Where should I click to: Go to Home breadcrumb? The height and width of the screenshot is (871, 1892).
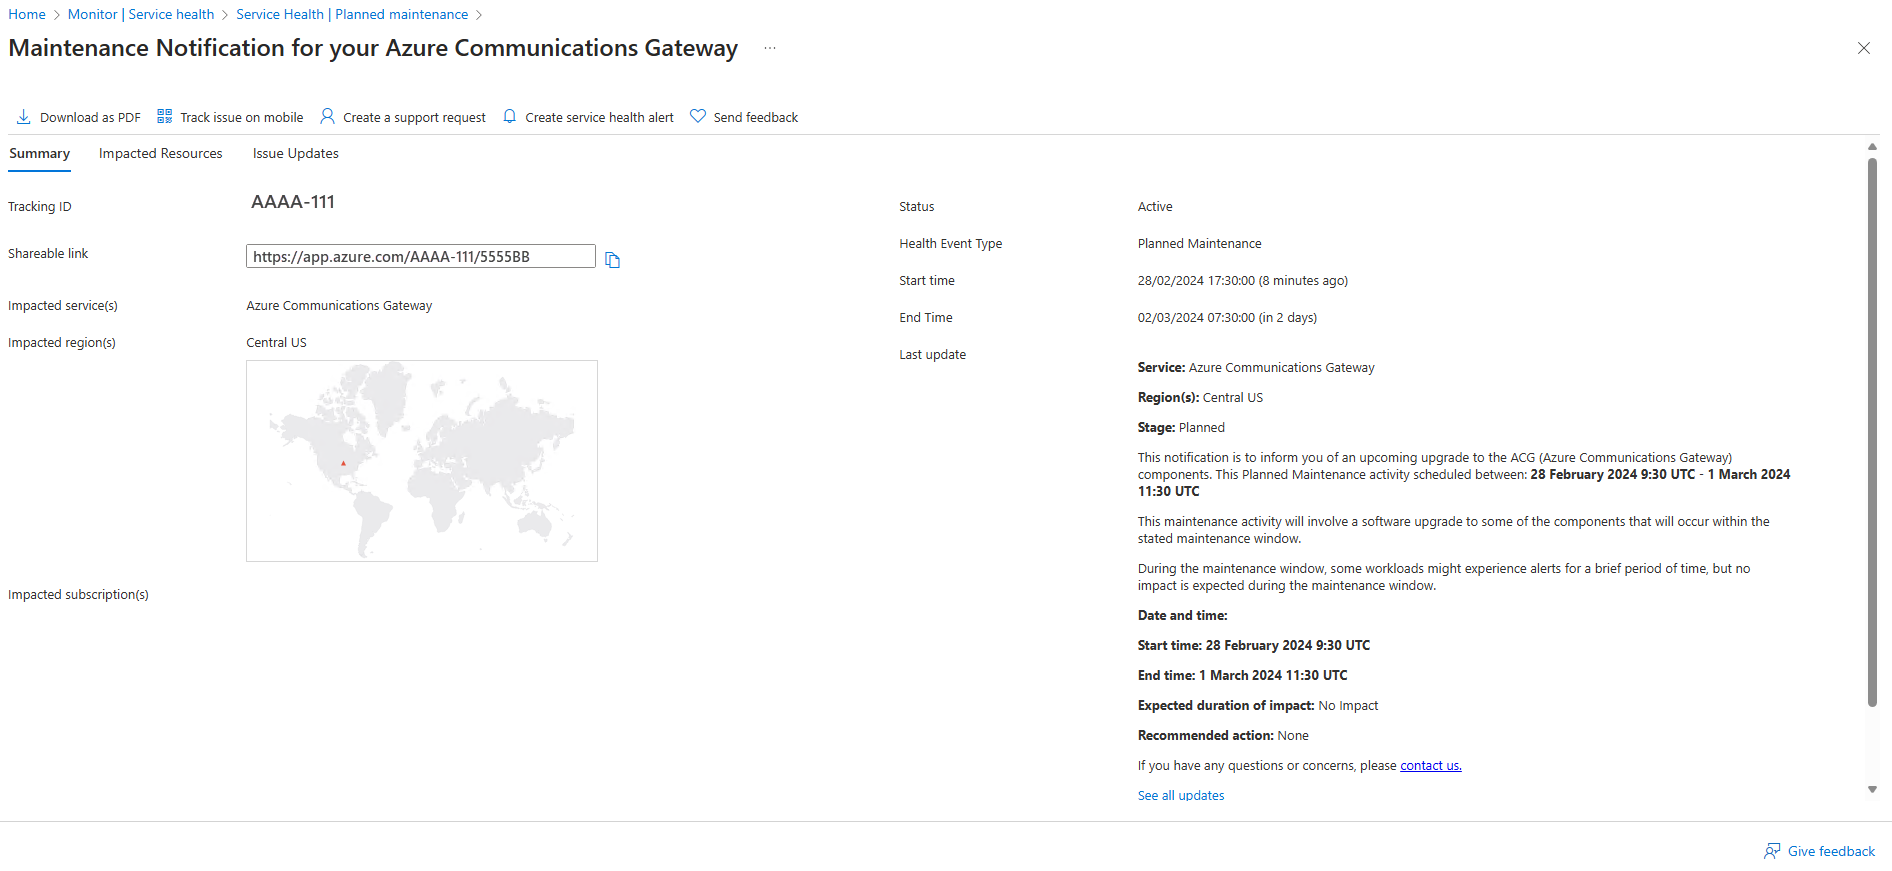tap(27, 14)
